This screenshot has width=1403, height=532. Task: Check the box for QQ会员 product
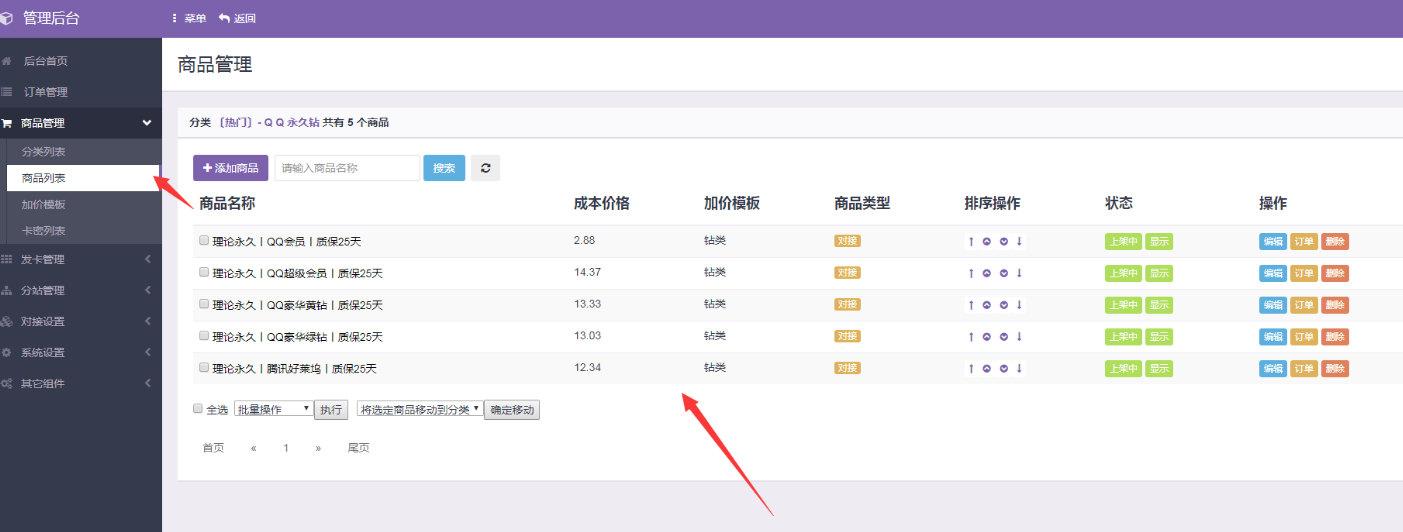point(204,241)
